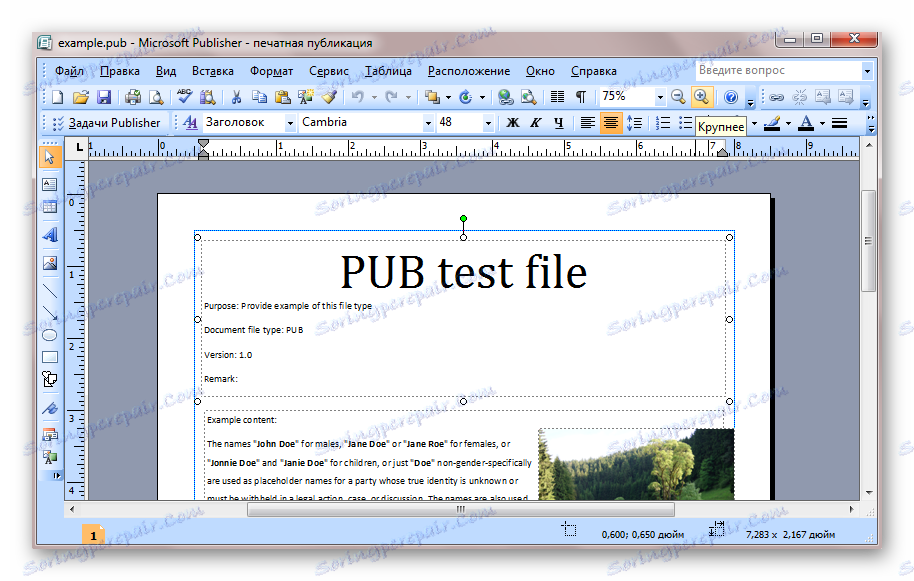Open the Заголовок style dropdown
This screenshot has width=914, height=581.
click(x=290, y=123)
